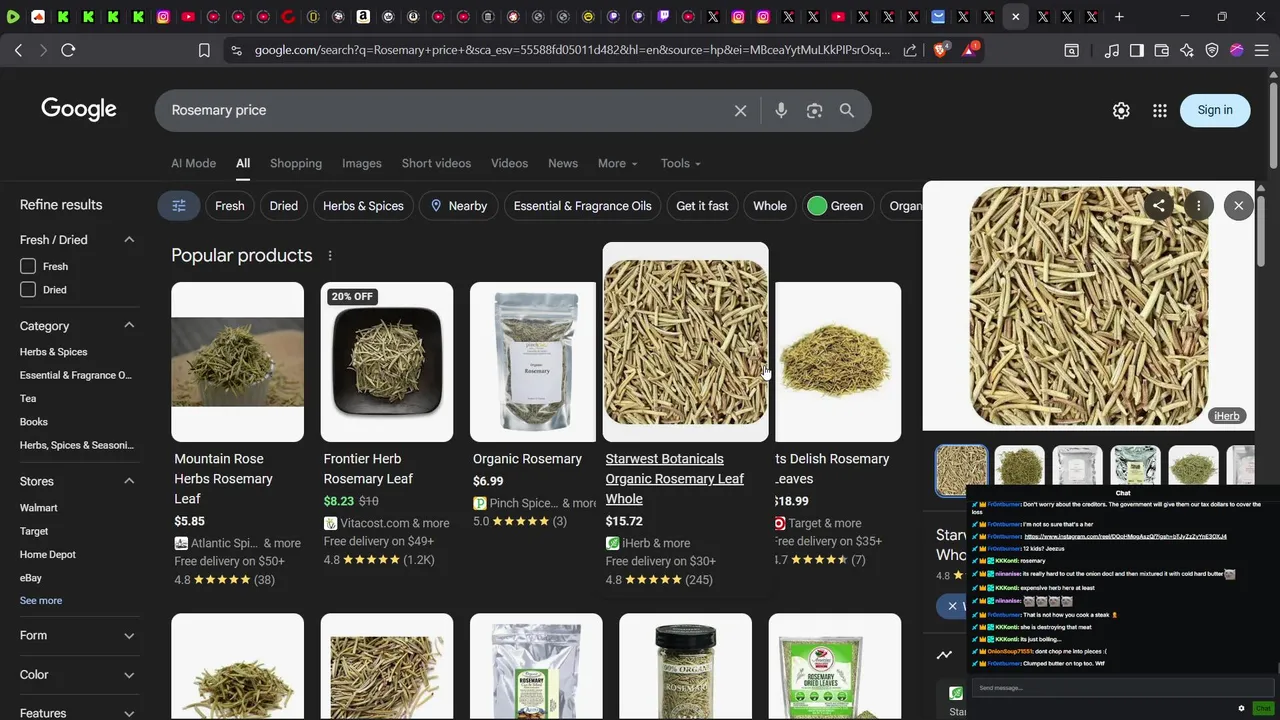1280x720 pixels.
Task: Open the Brave VPN shield icon
Action: pos(1212,50)
